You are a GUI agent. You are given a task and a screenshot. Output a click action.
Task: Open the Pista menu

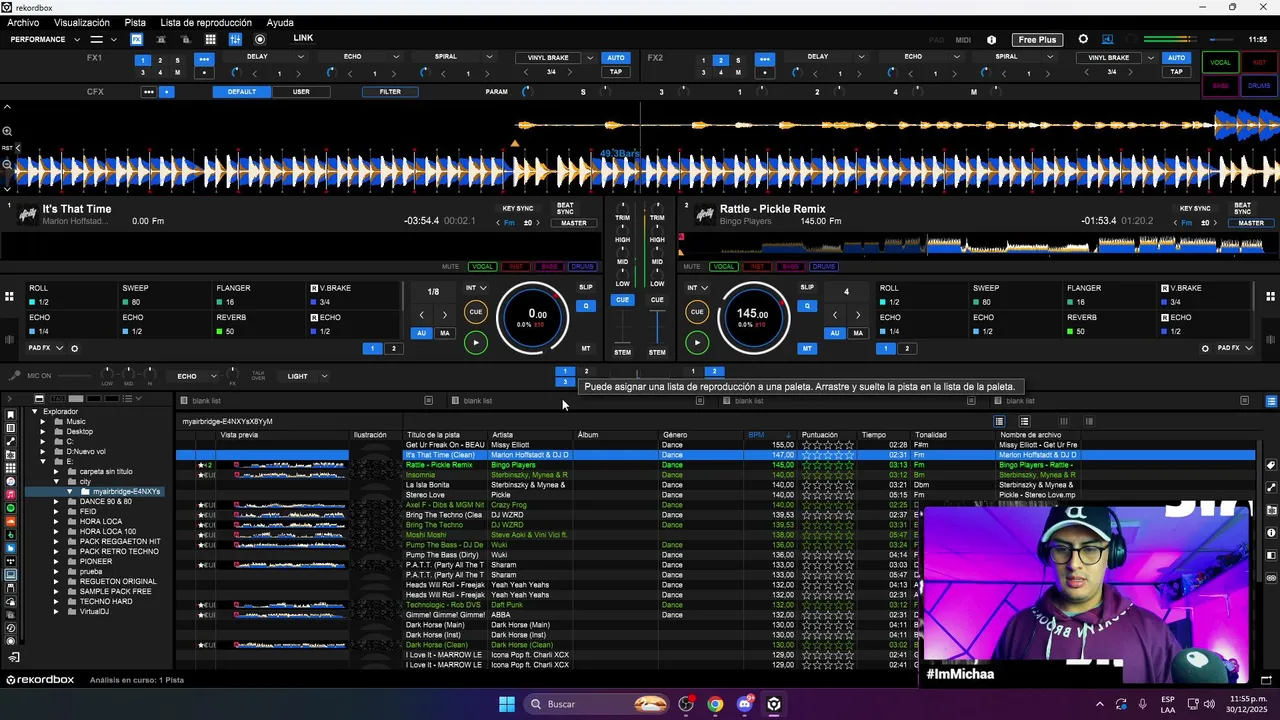135,22
